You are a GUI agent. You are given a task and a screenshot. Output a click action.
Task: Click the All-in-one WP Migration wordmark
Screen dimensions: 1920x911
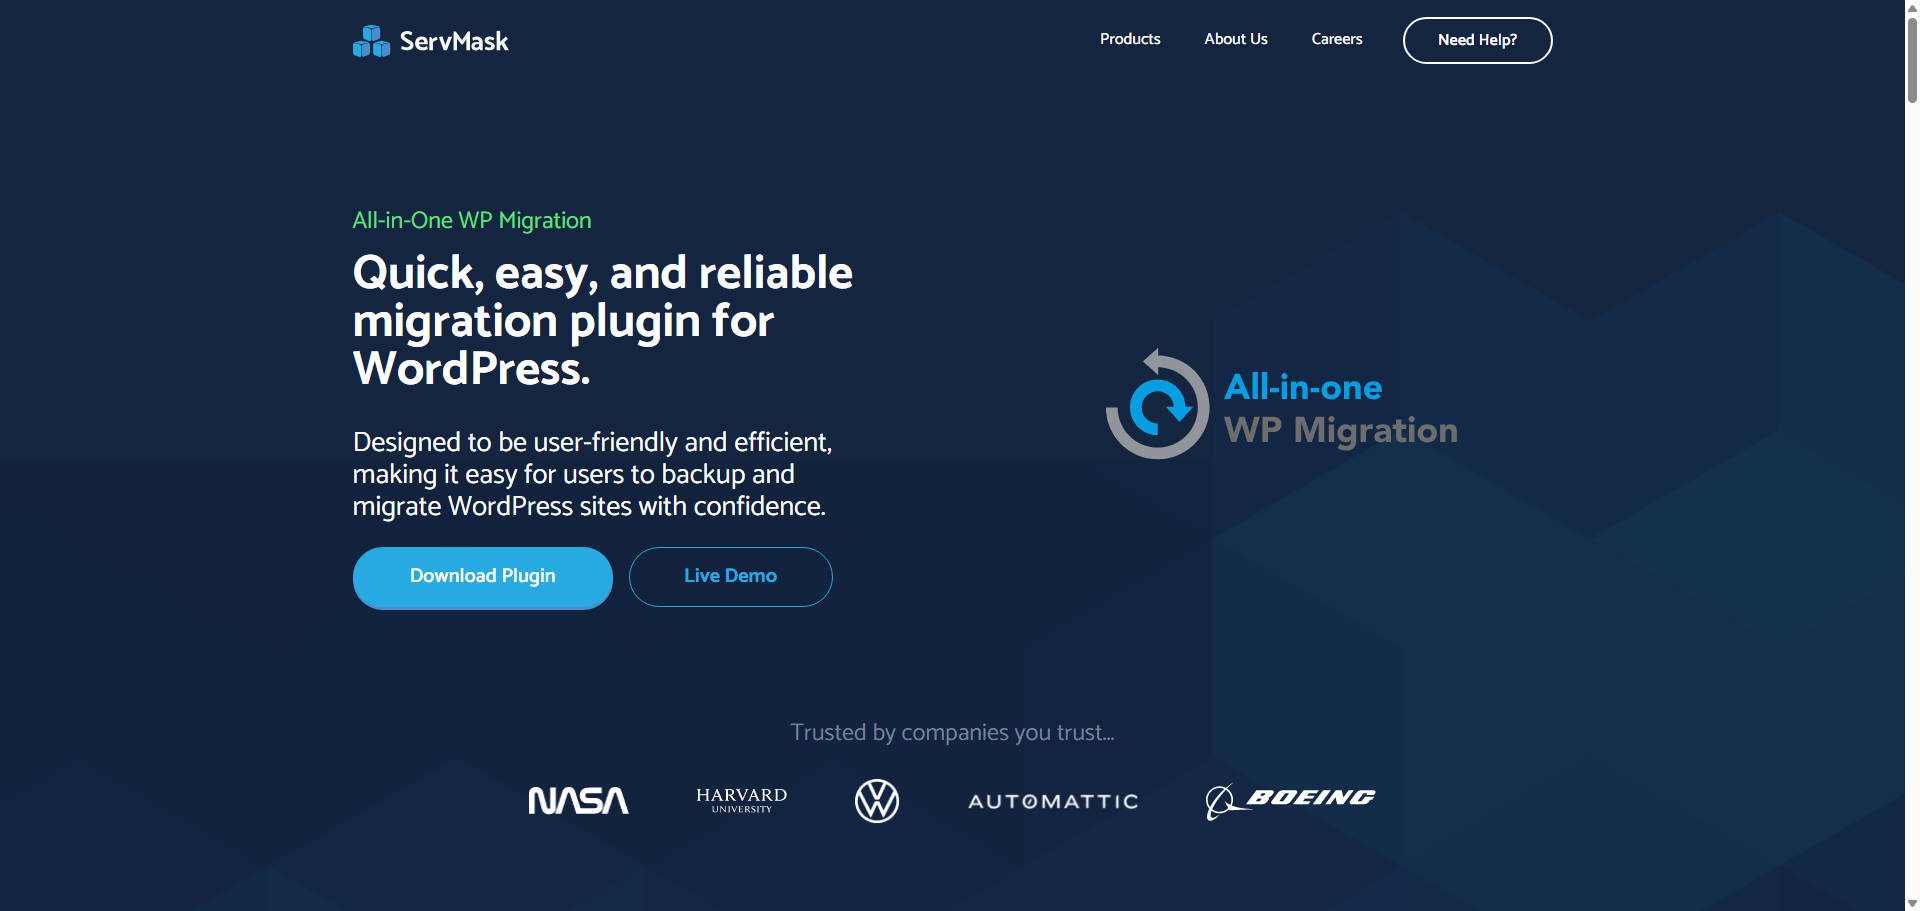(x=1340, y=408)
